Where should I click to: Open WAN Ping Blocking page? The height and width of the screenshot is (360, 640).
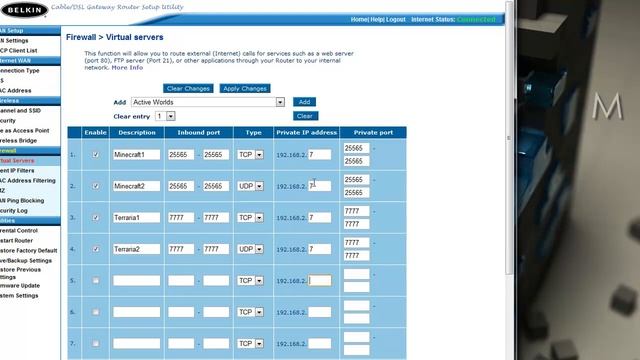tap(22, 200)
